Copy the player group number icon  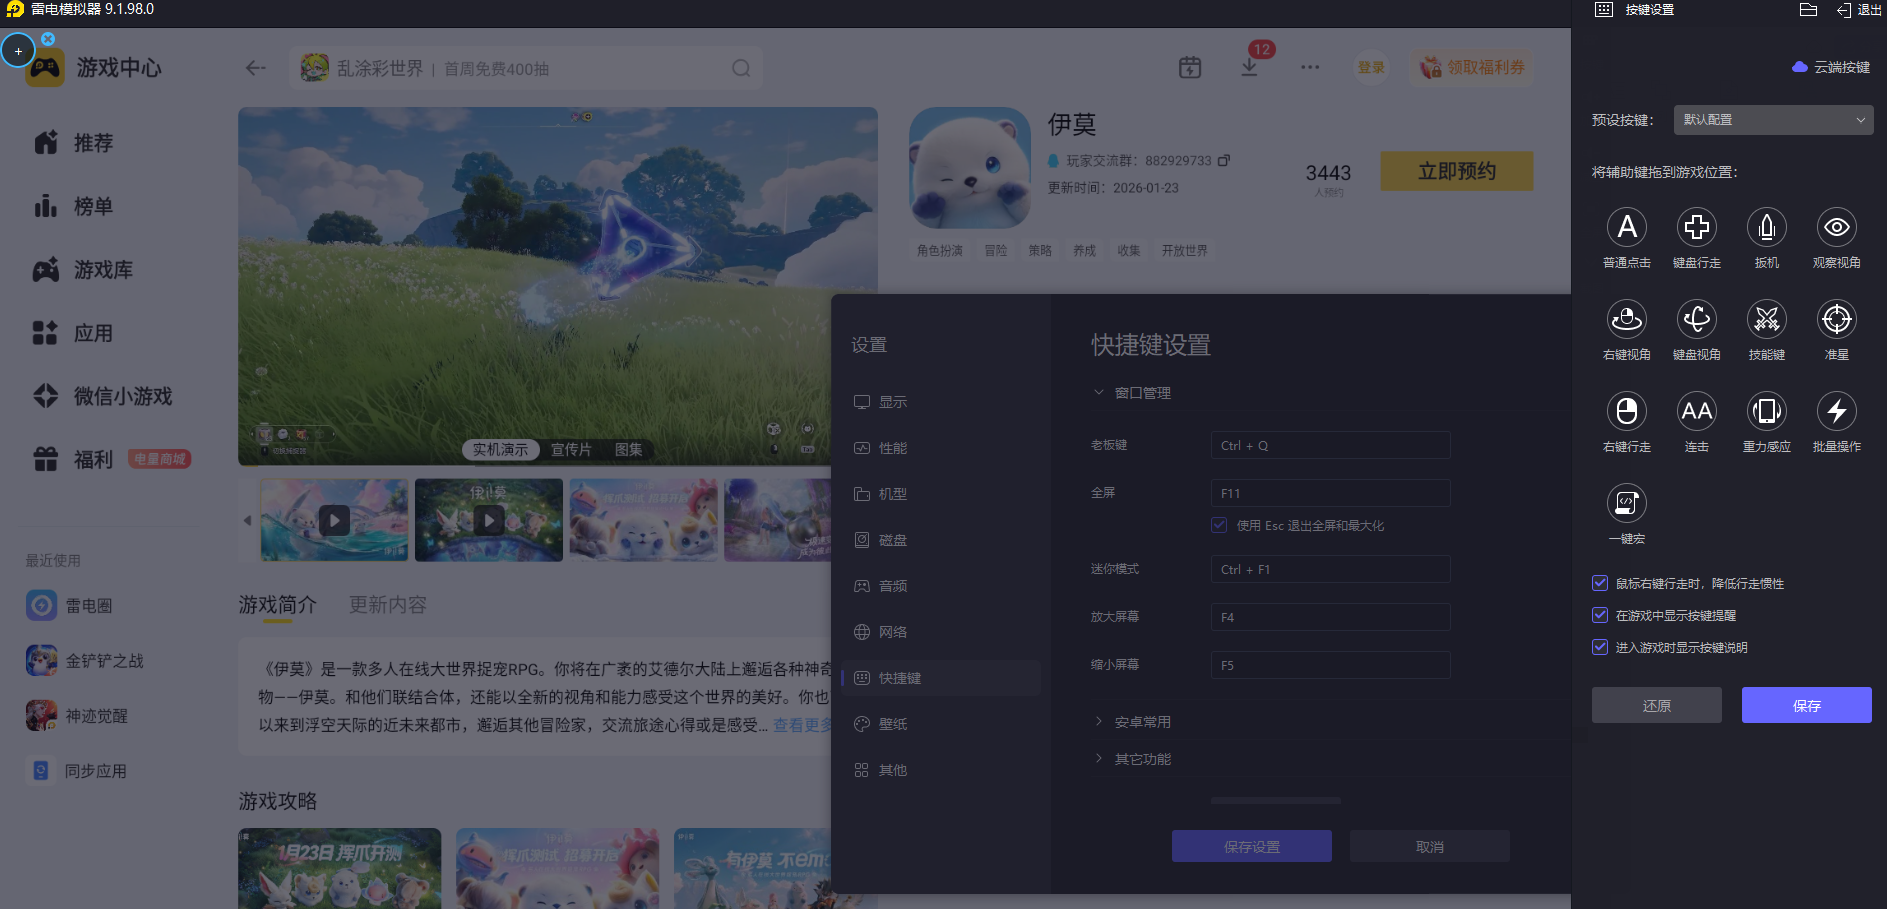click(x=1224, y=160)
